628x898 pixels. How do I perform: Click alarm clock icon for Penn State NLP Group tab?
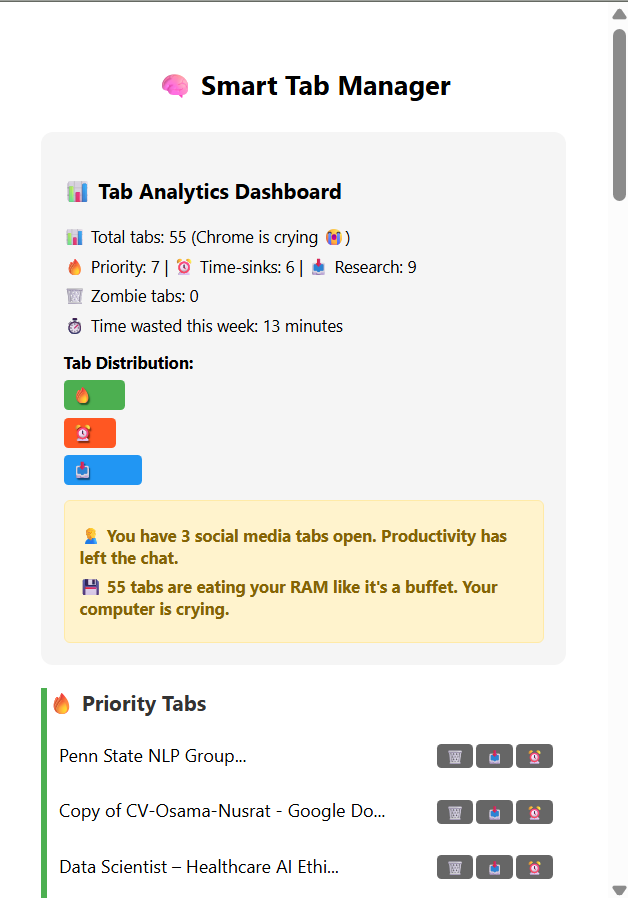[x=534, y=756]
